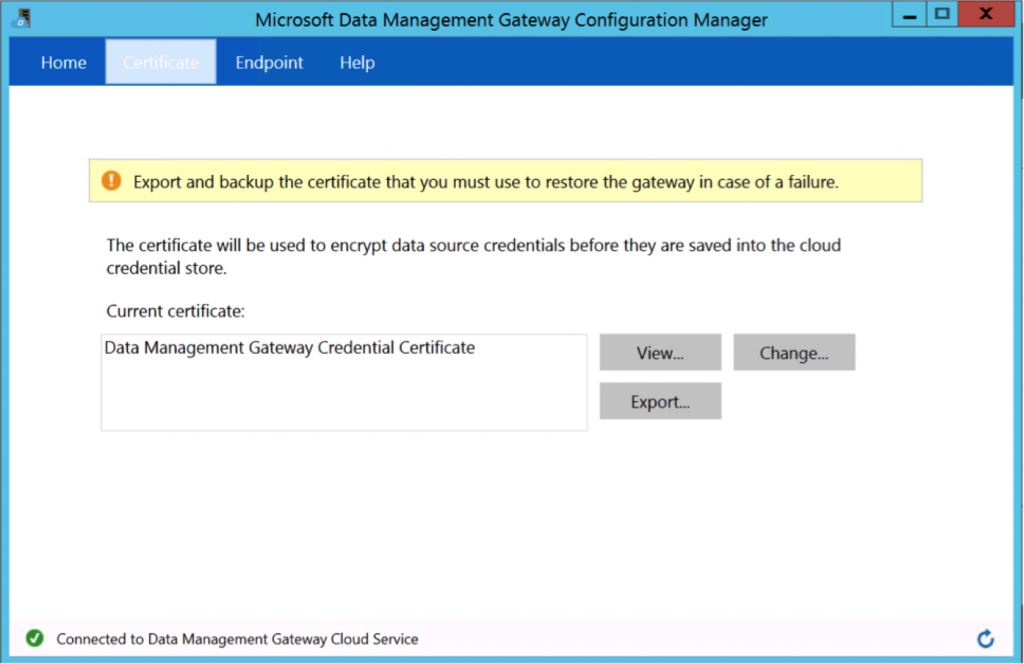Go to the Help tab
This screenshot has width=1024, height=664.
coord(357,62)
